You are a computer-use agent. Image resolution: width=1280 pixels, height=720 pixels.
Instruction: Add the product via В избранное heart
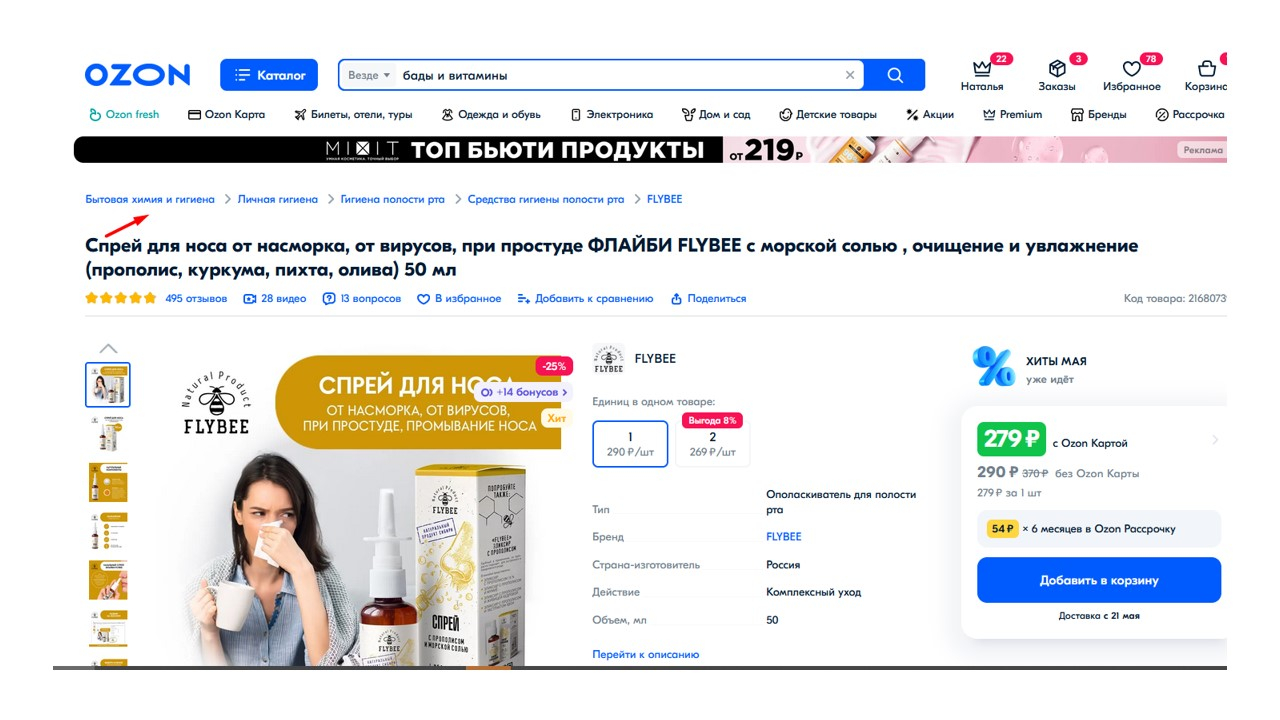(x=423, y=299)
